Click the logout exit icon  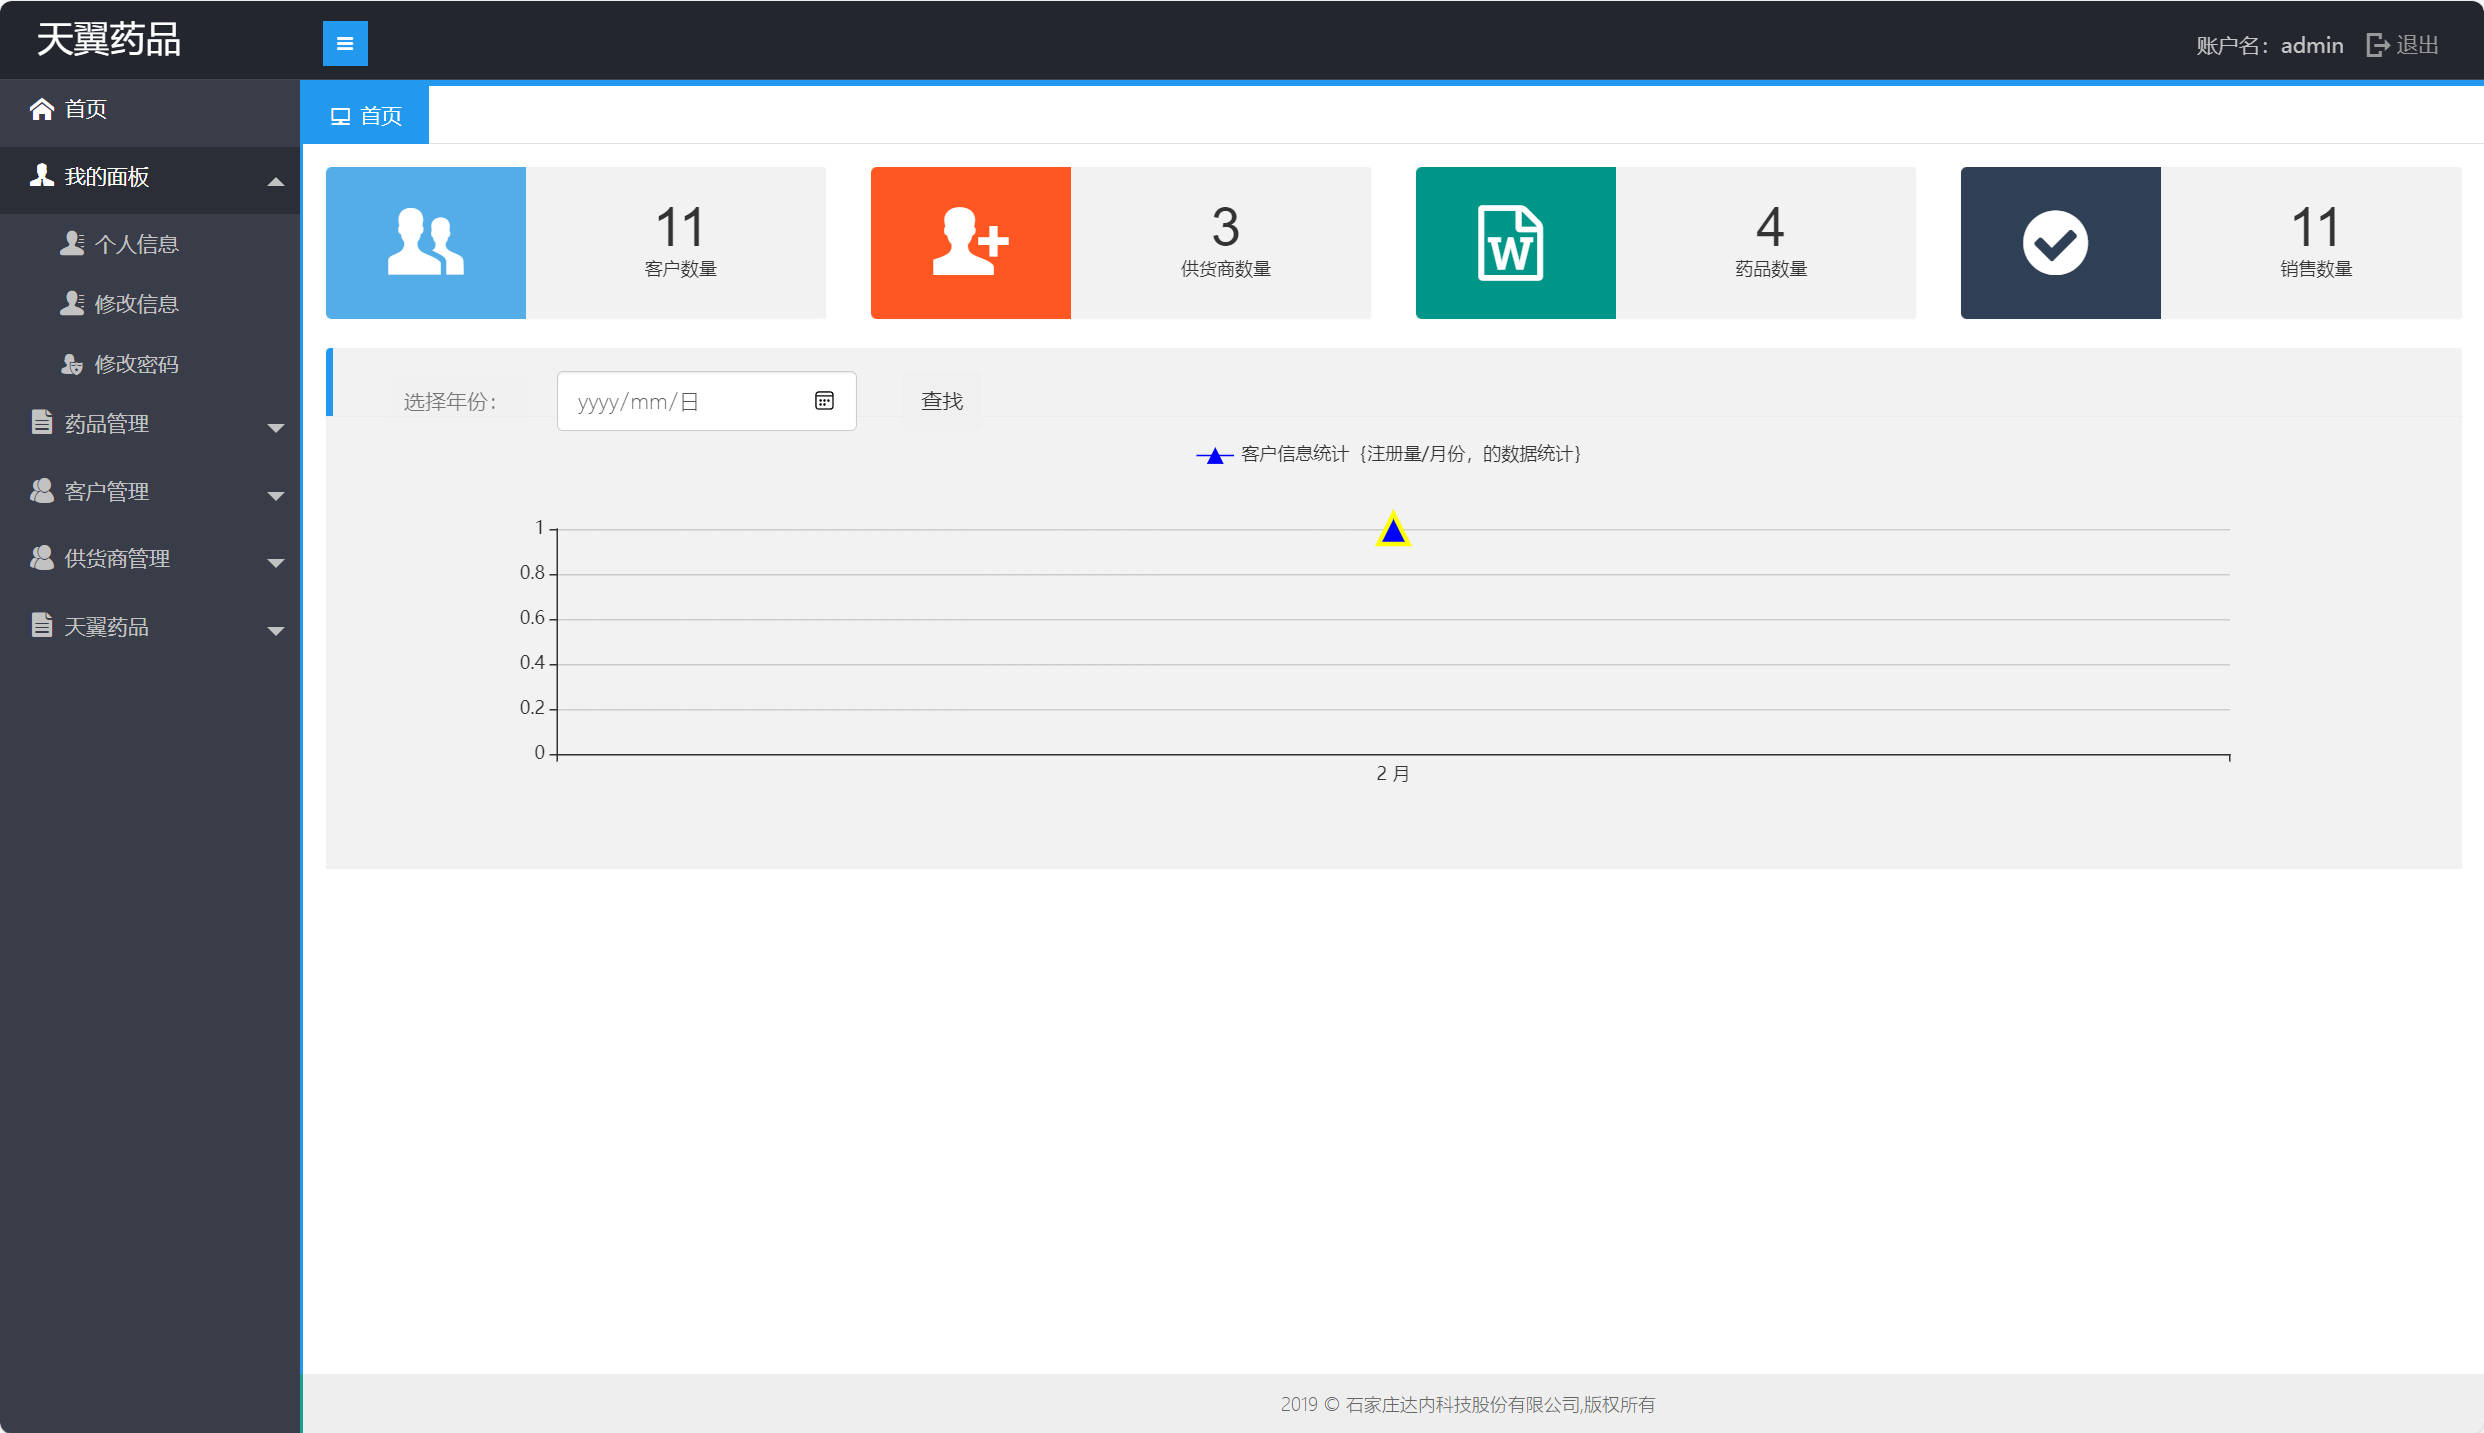pos(2377,45)
